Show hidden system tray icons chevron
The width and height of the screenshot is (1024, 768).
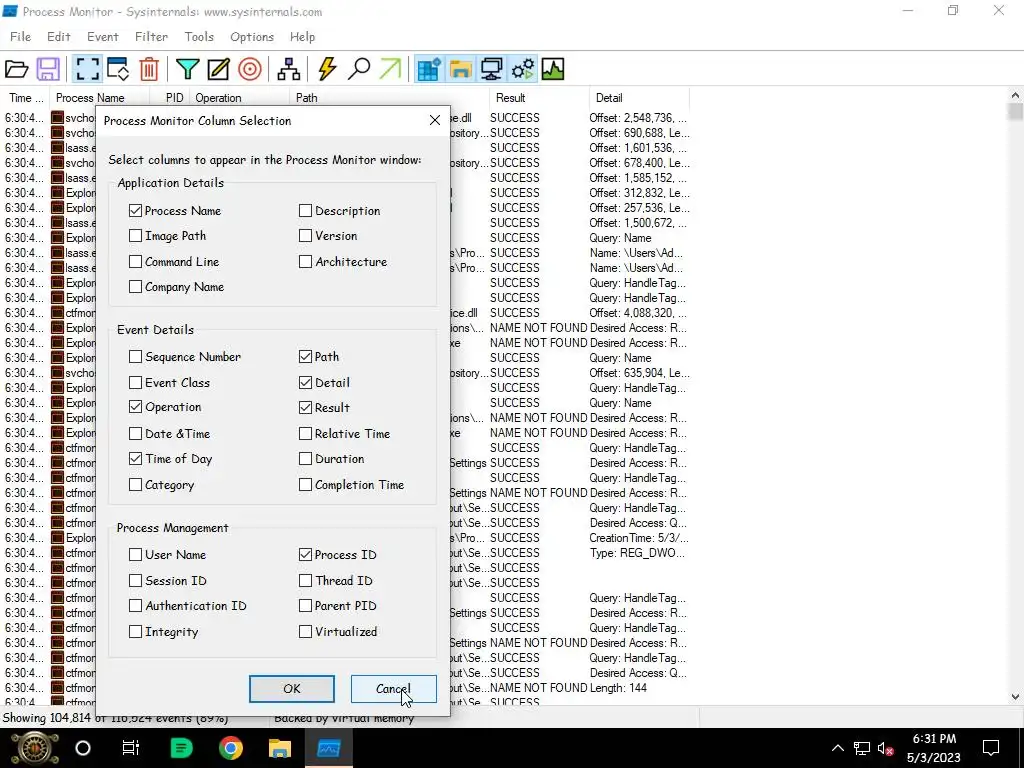(x=837, y=748)
